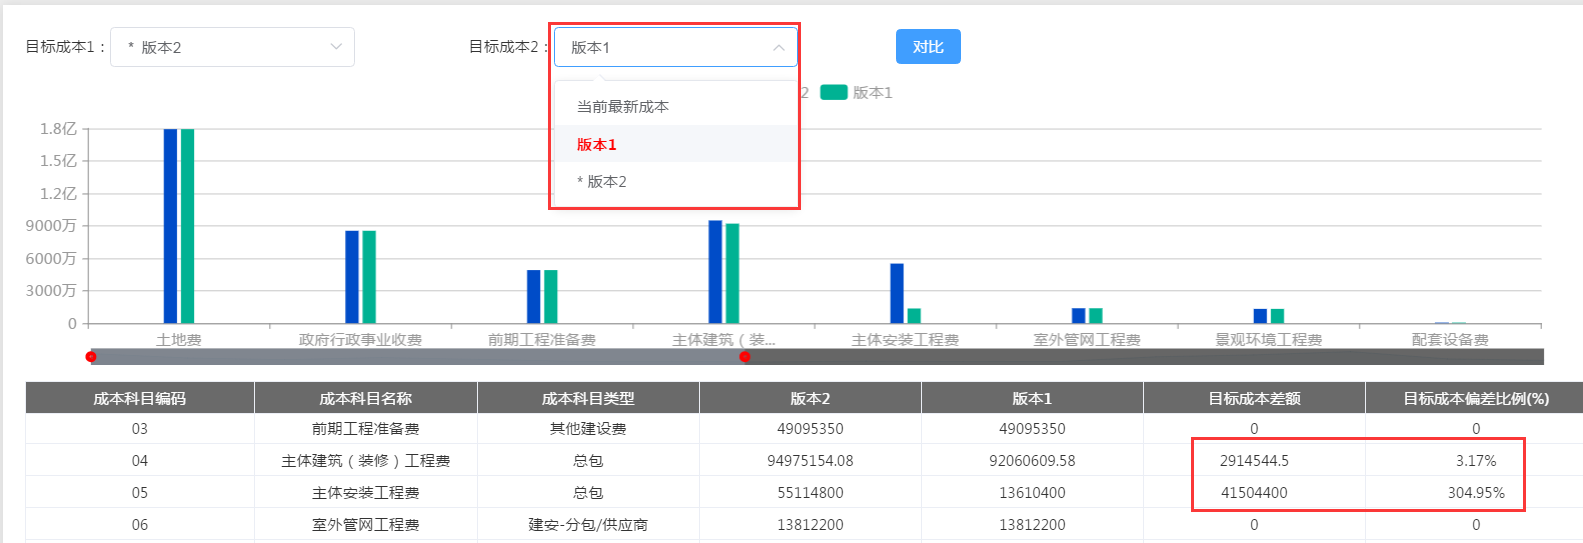Click the value 94975154.08
Image resolution: width=1583 pixels, height=543 pixels.
(x=810, y=460)
